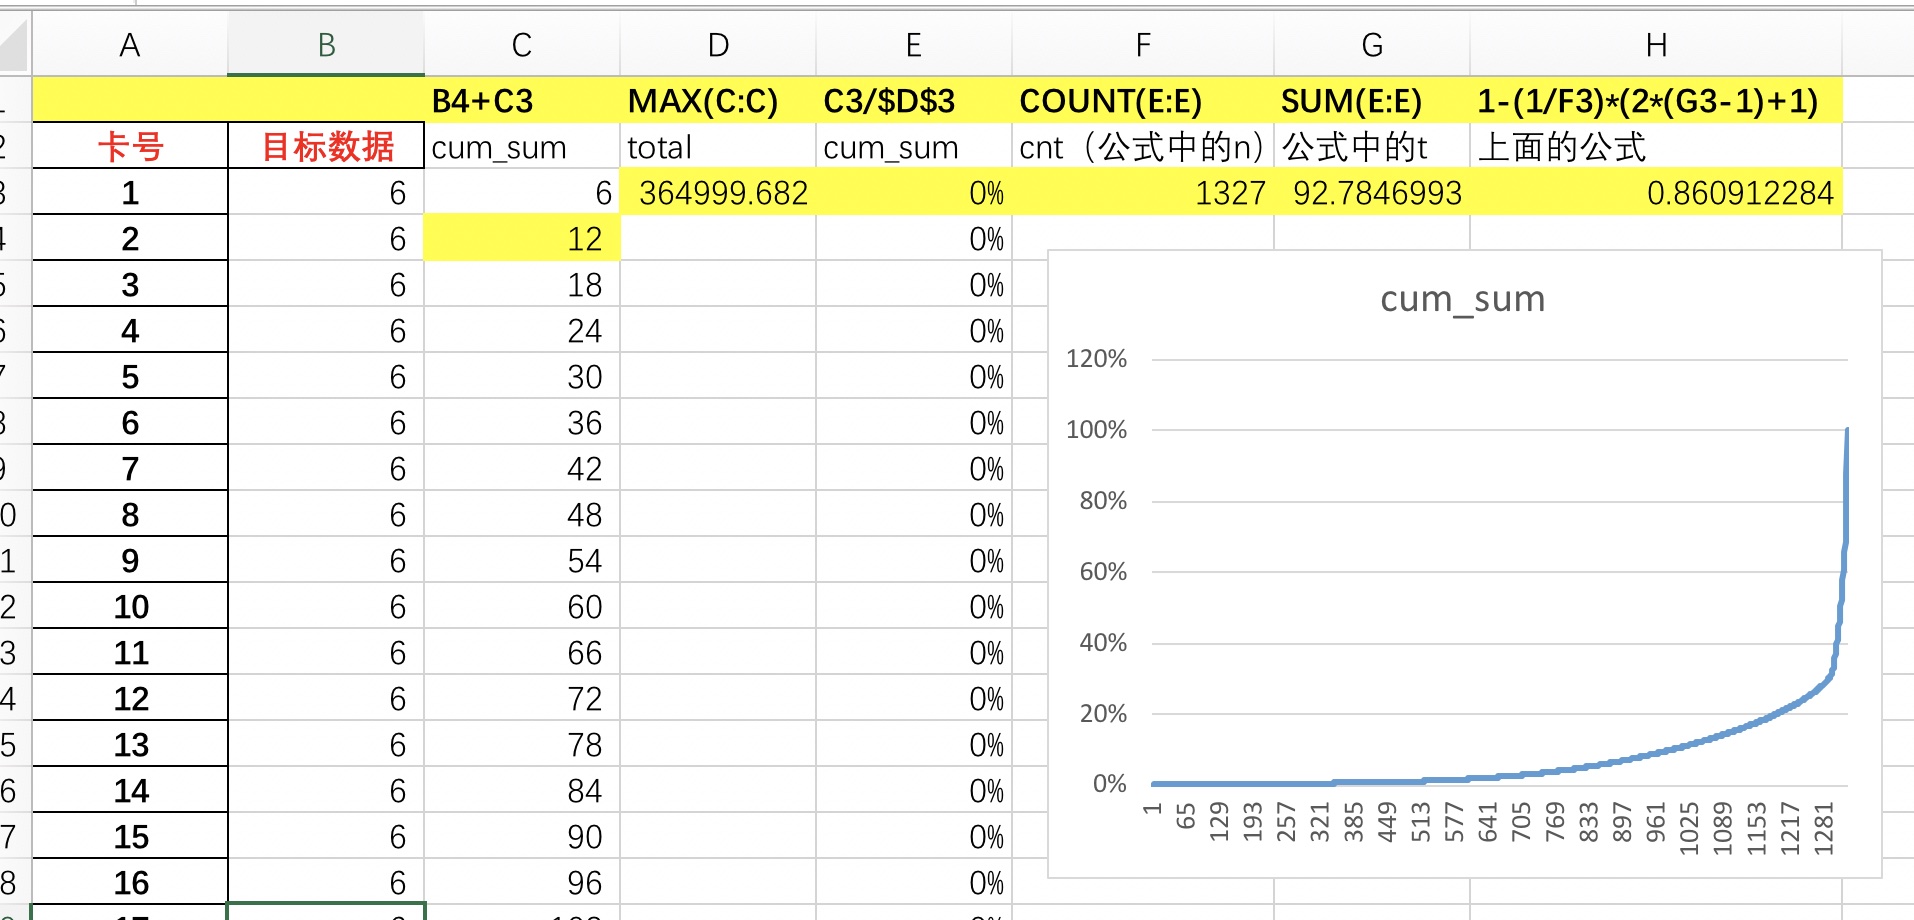The image size is (1914, 920).
Task: Select column B header
Action: tap(326, 45)
